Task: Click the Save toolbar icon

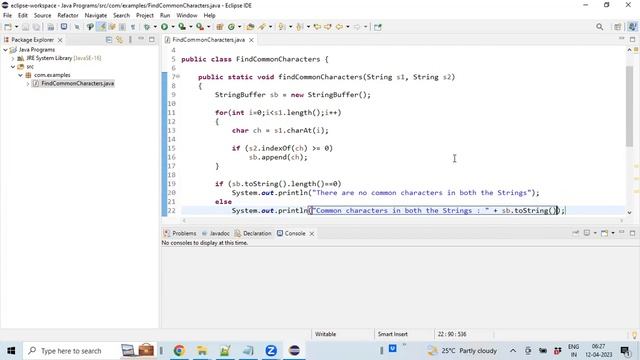Action: point(25,27)
